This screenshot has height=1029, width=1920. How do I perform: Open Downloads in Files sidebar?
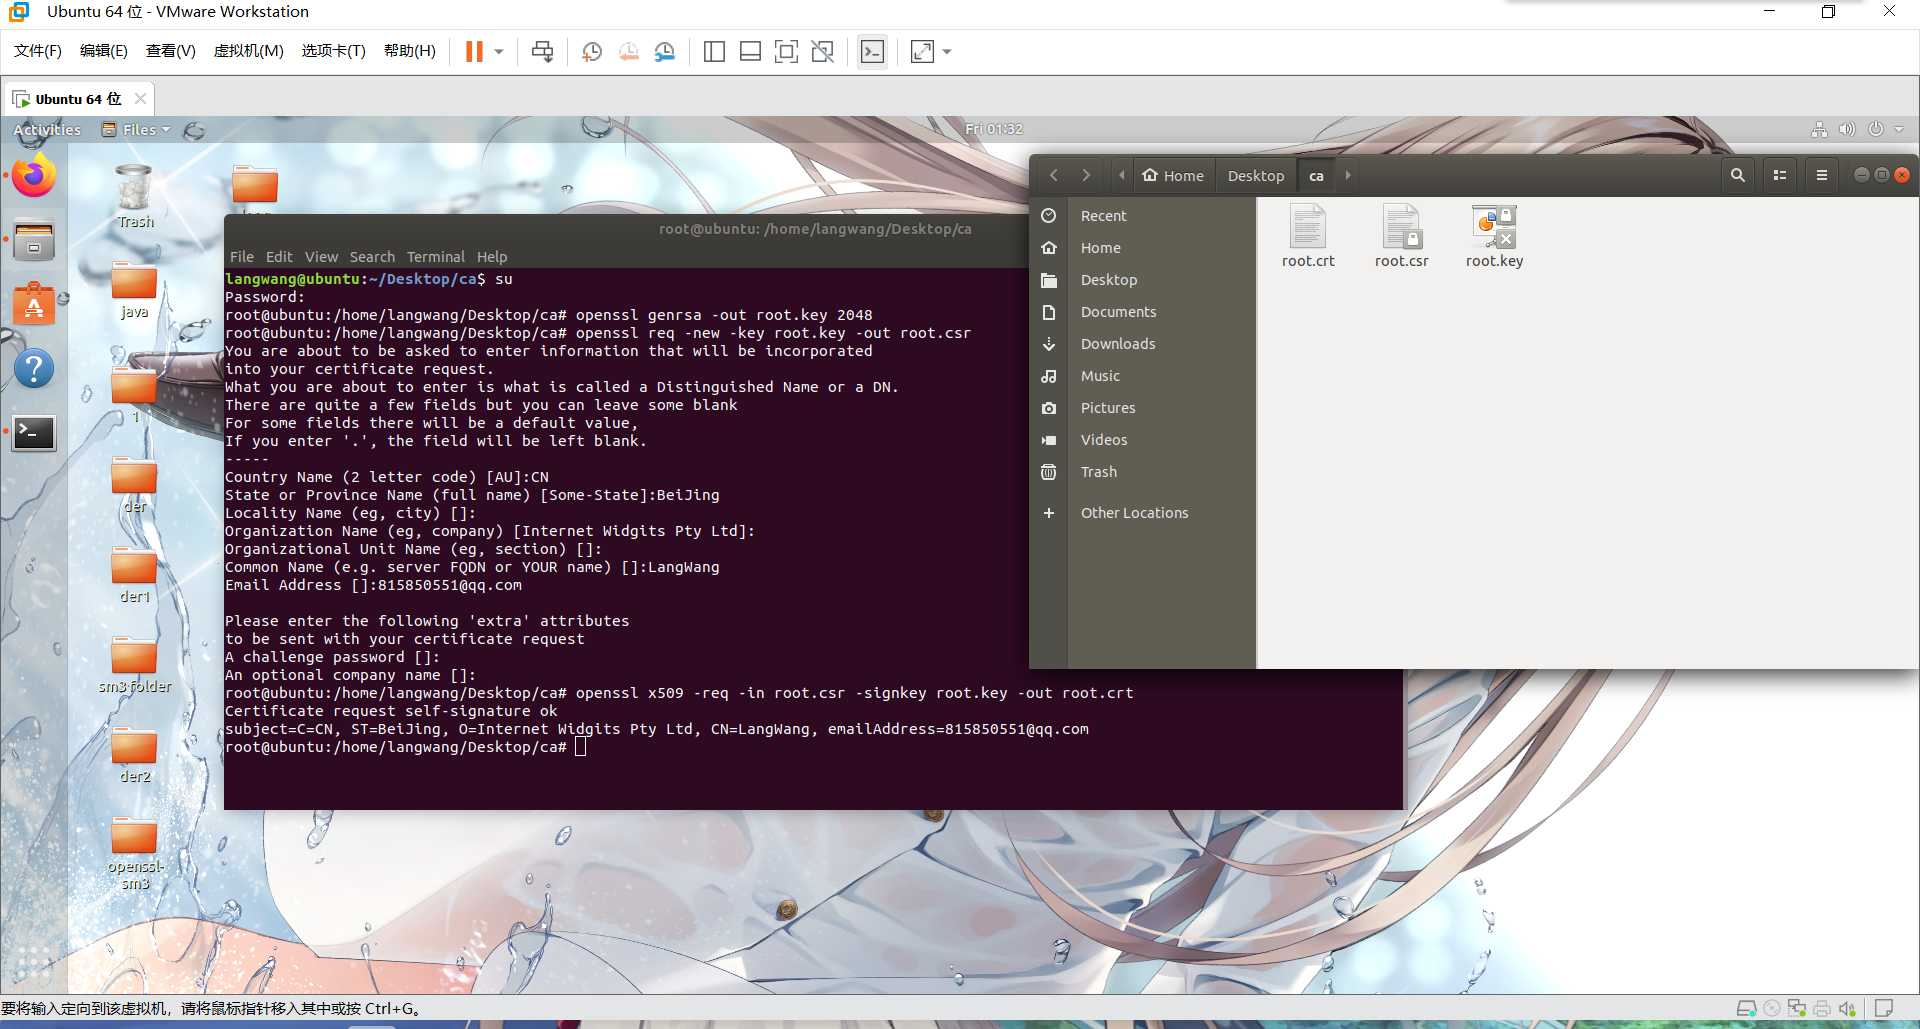(1142, 344)
